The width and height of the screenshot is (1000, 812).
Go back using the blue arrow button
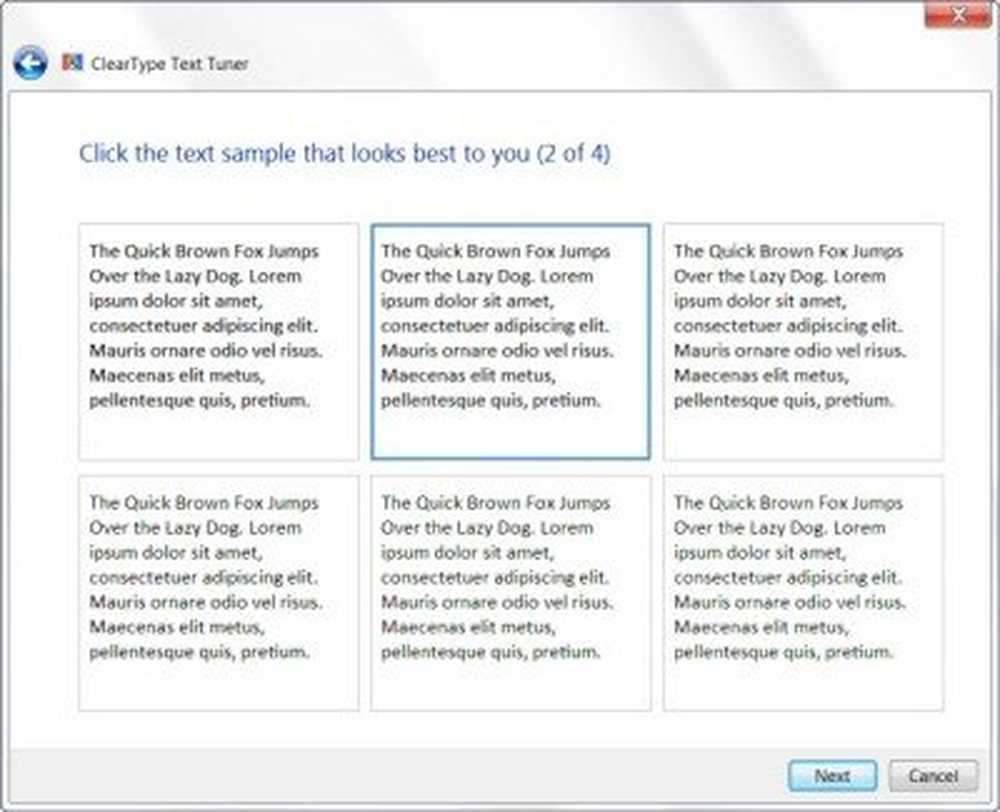pyautogui.click(x=30, y=63)
